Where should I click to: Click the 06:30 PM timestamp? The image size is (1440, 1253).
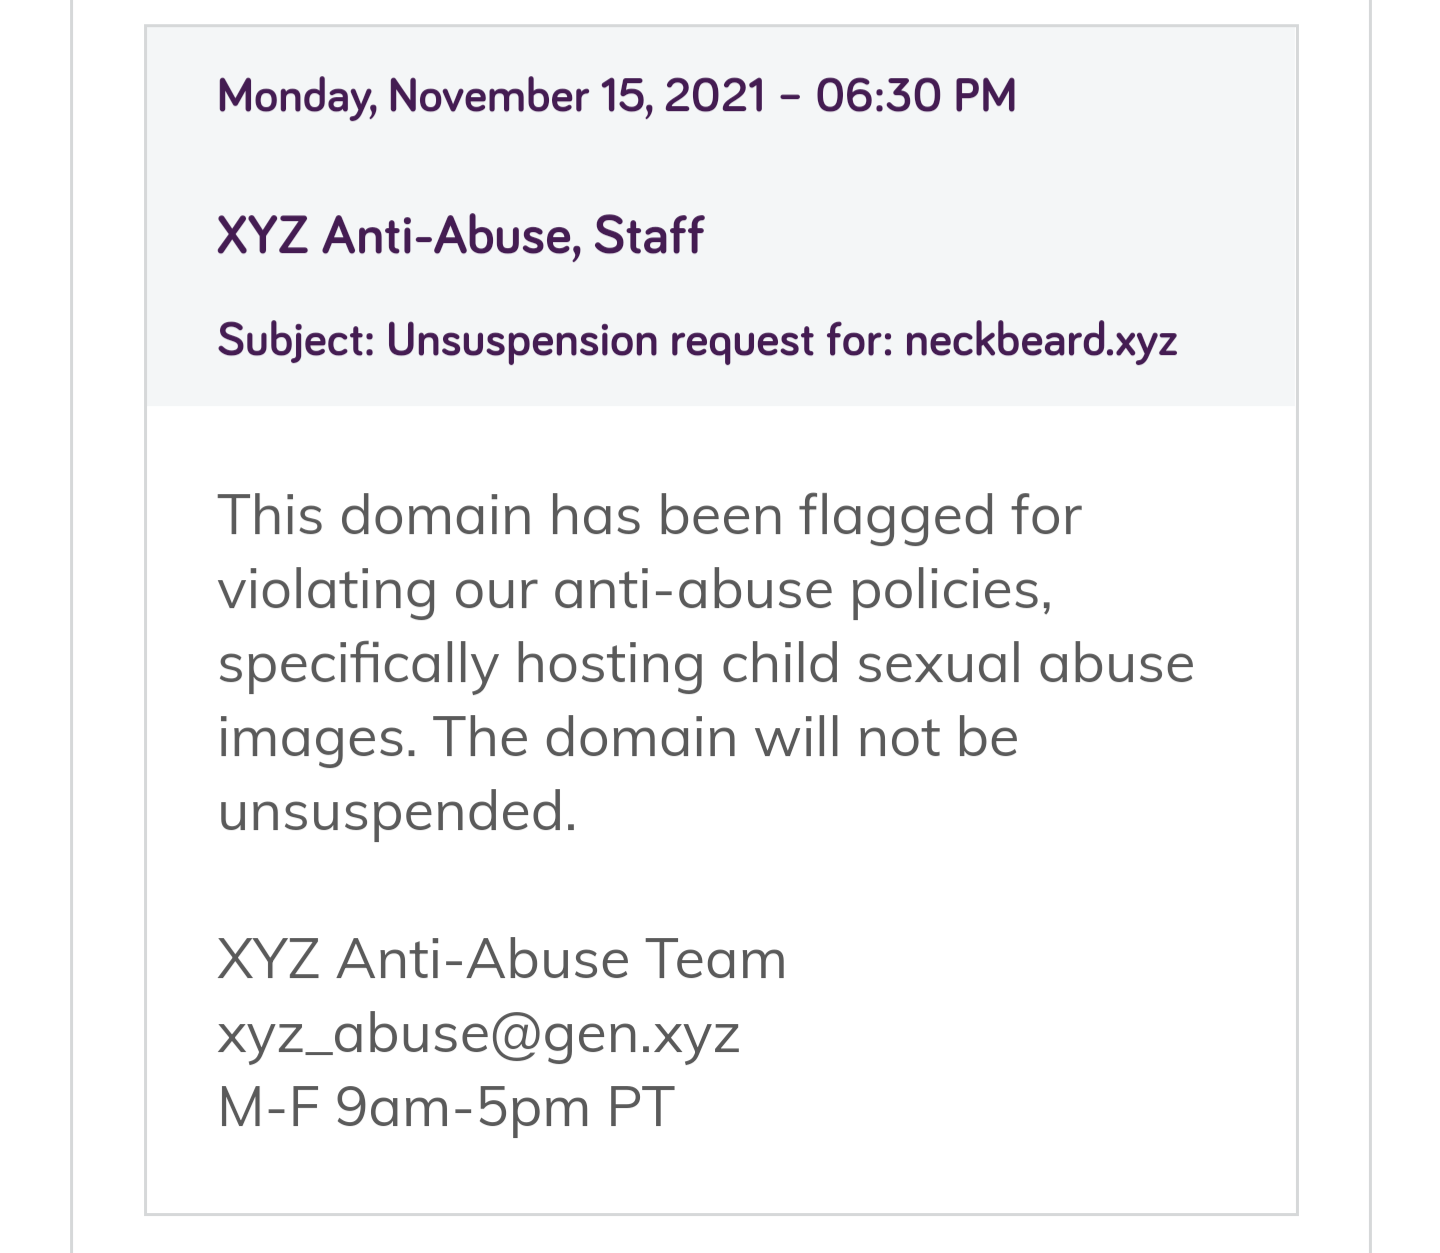point(915,96)
